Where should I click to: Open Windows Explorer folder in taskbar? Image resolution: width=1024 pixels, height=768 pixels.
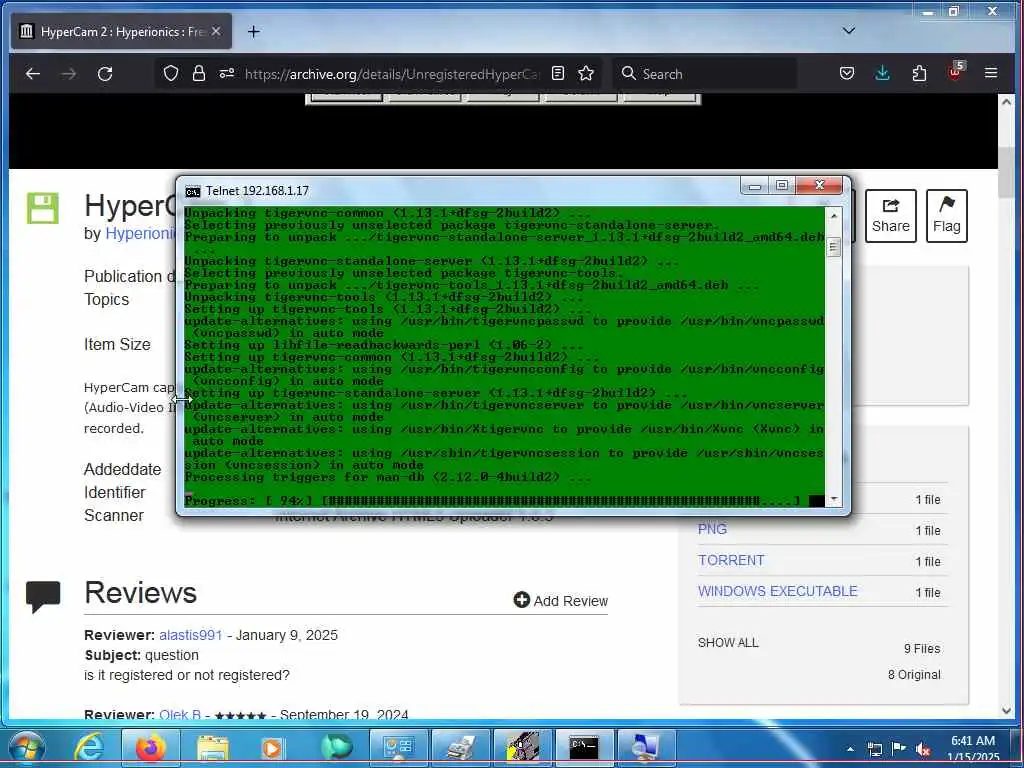click(x=213, y=747)
